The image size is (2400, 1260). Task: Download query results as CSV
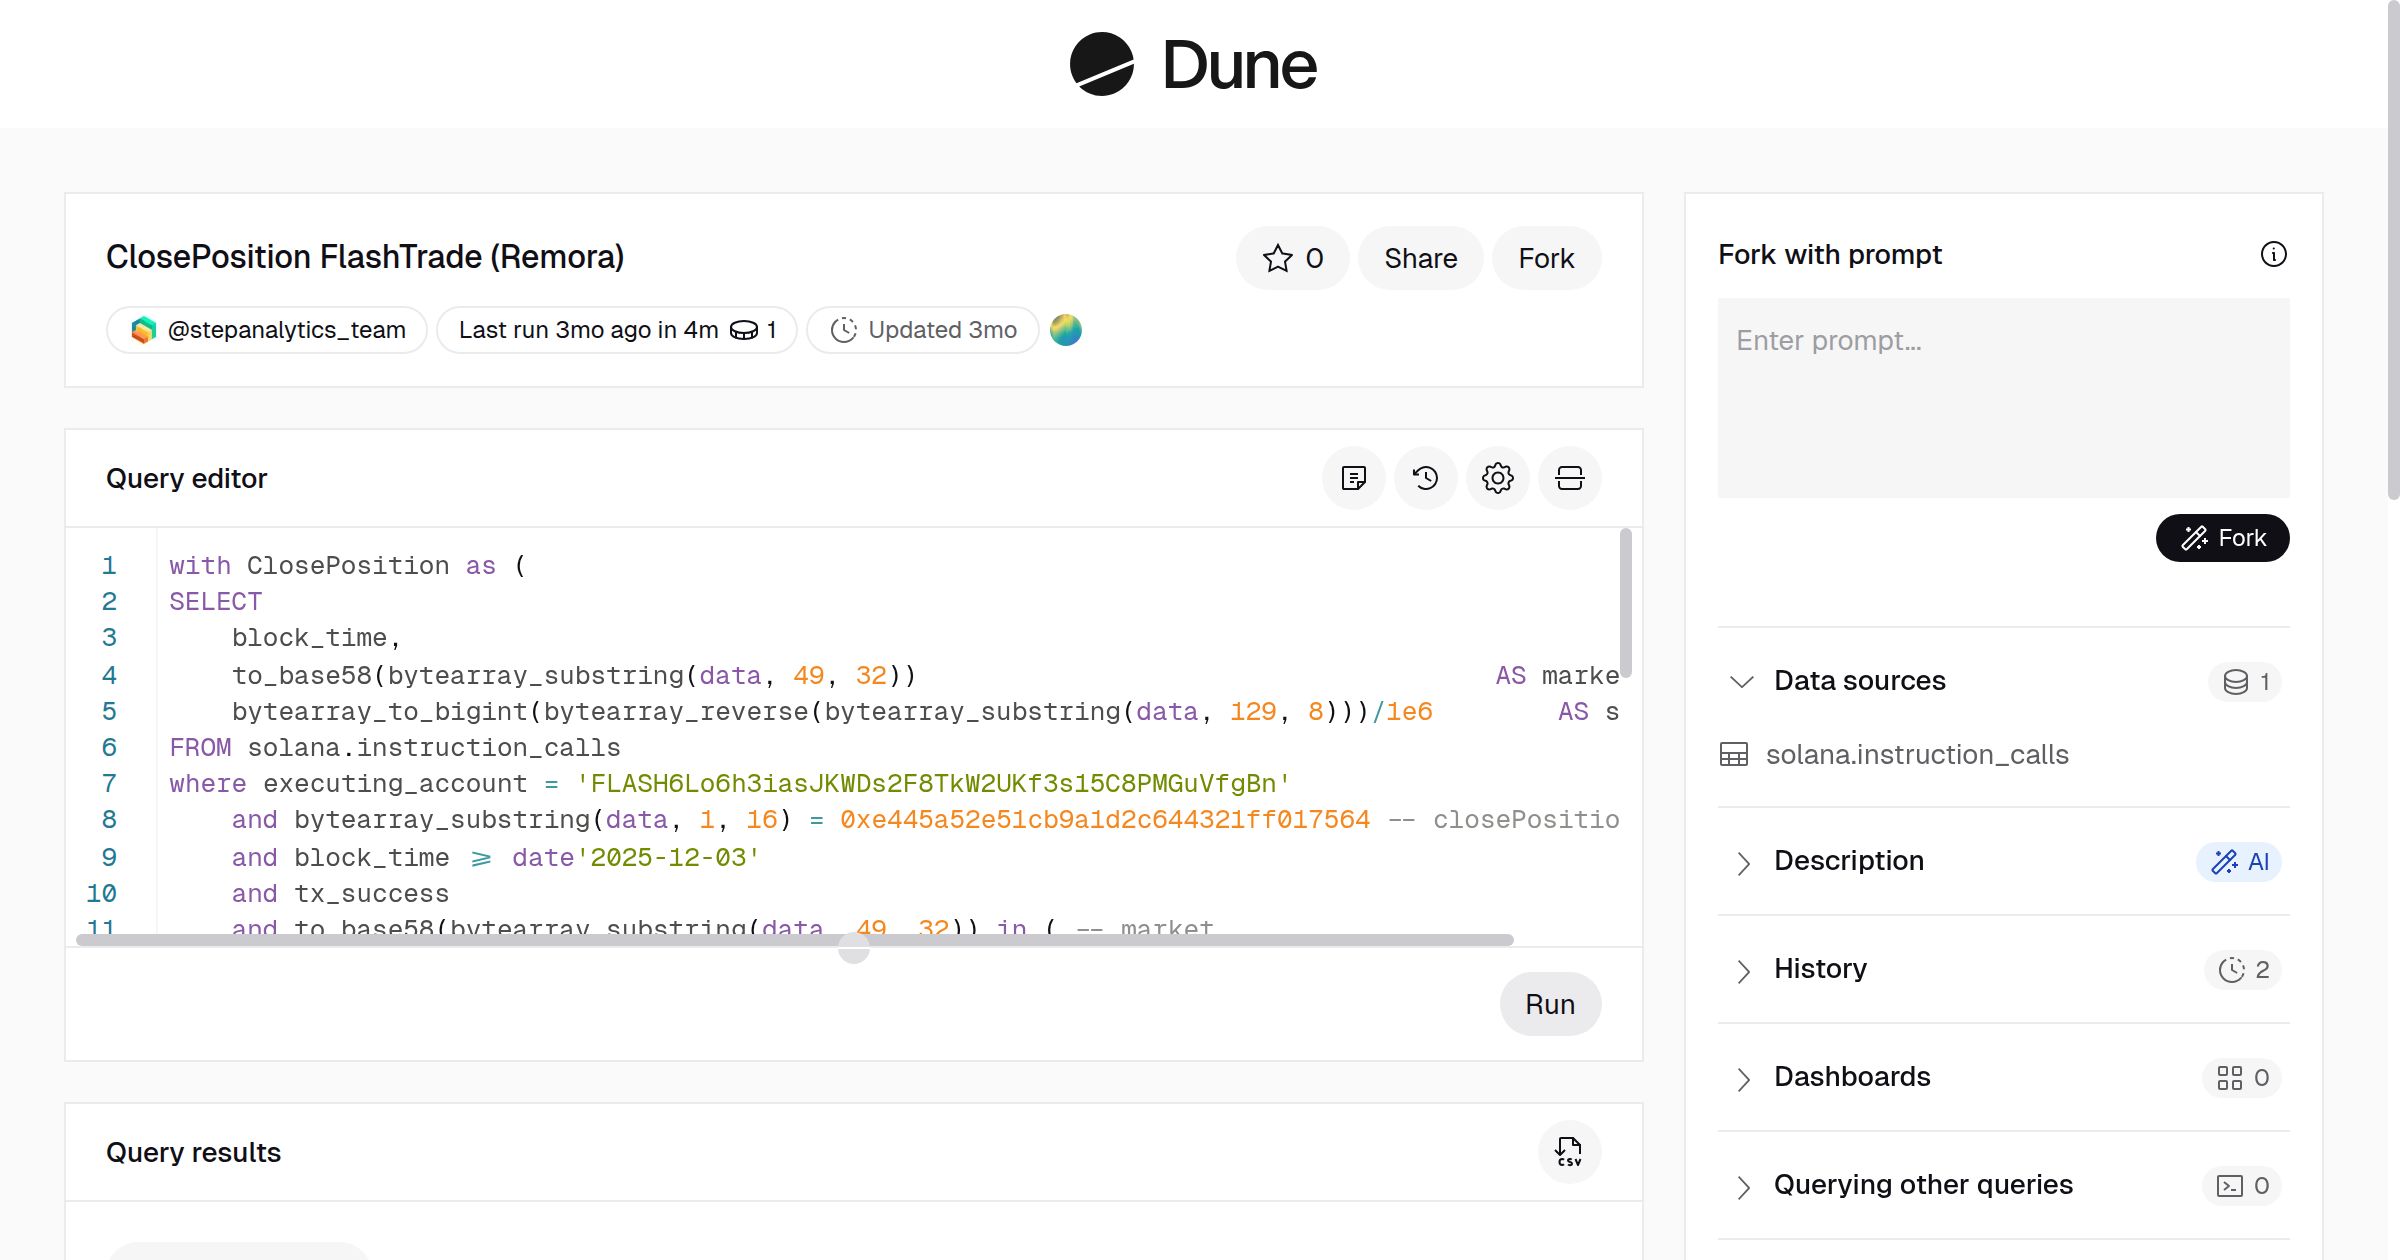[x=1569, y=1152]
